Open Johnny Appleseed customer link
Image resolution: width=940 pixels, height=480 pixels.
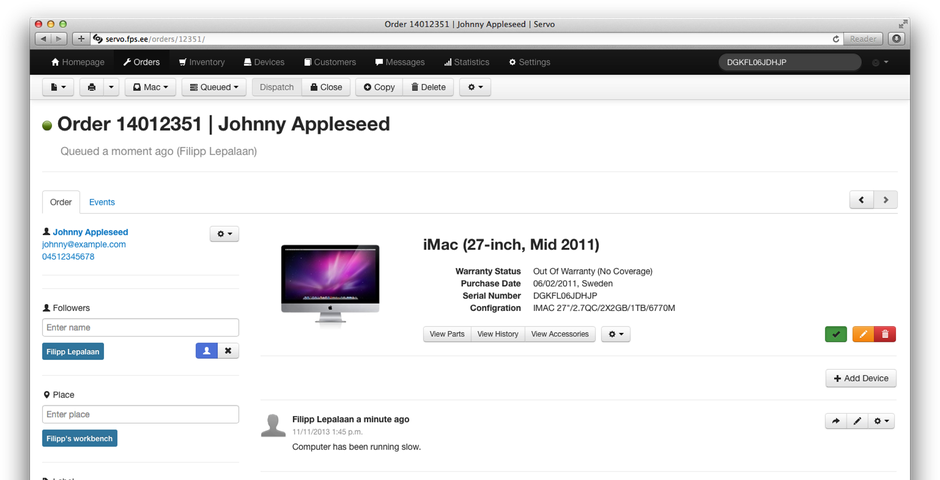tap(91, 232)
